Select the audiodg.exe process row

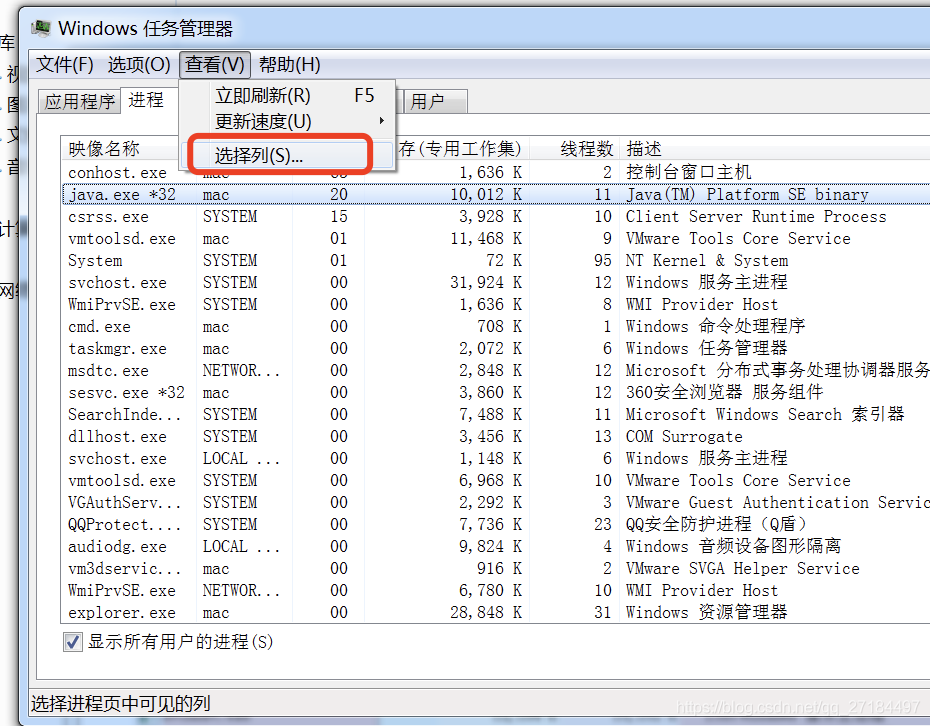point(496,546)
